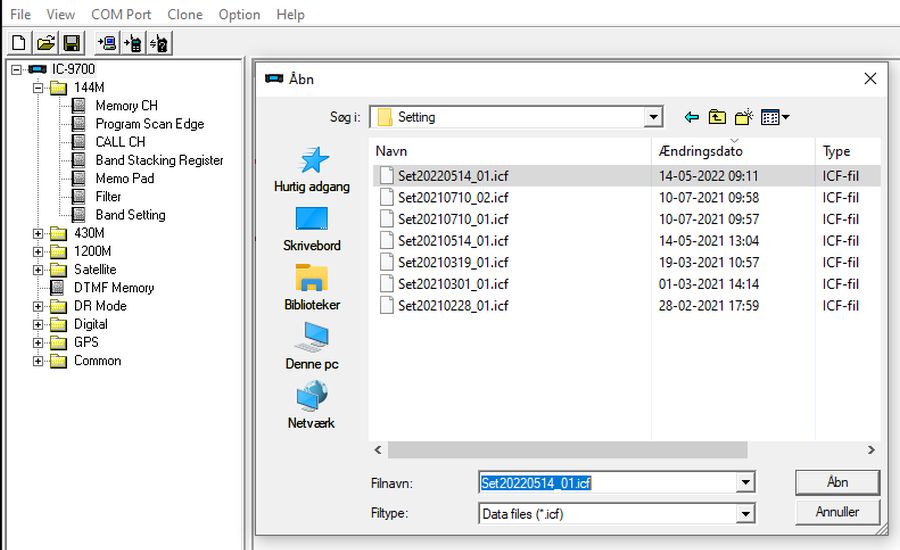Select the Skrivebord shortcut
Screen dimensions: 900x550
pos(312,229)
